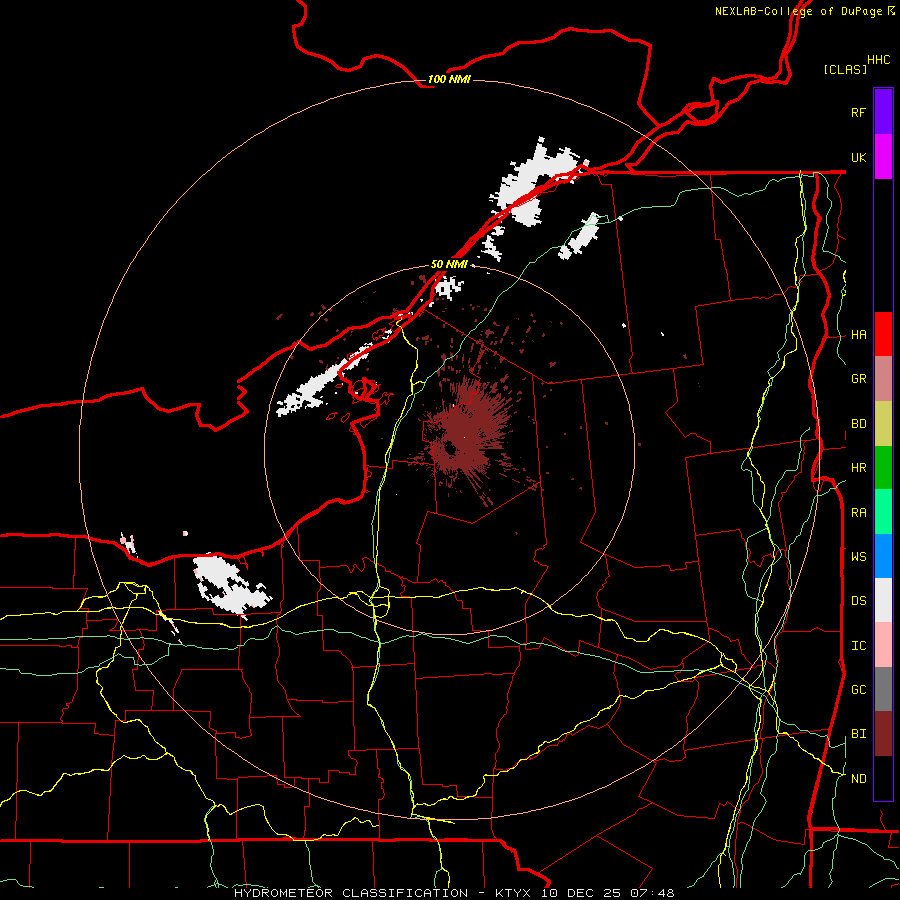Click the GR legend label
This screenshot has width=900, height=900.
pos(859,379)
